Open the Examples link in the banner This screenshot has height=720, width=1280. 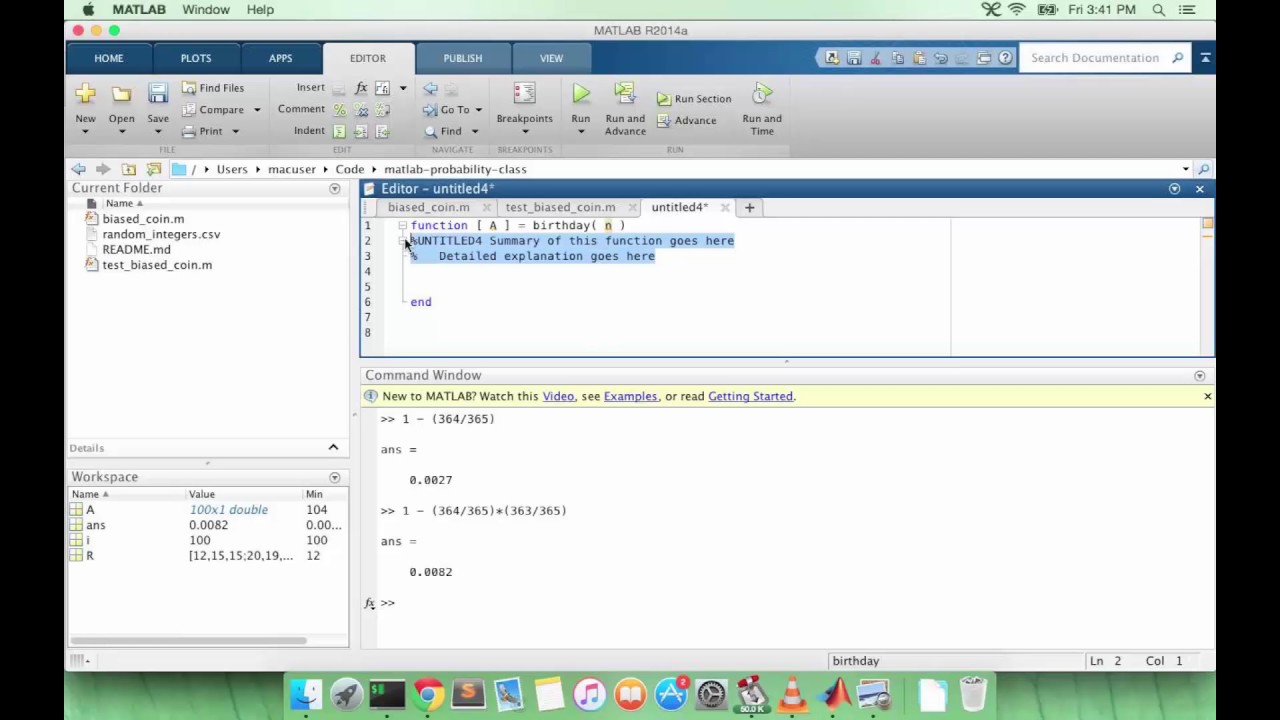[630, 396]
